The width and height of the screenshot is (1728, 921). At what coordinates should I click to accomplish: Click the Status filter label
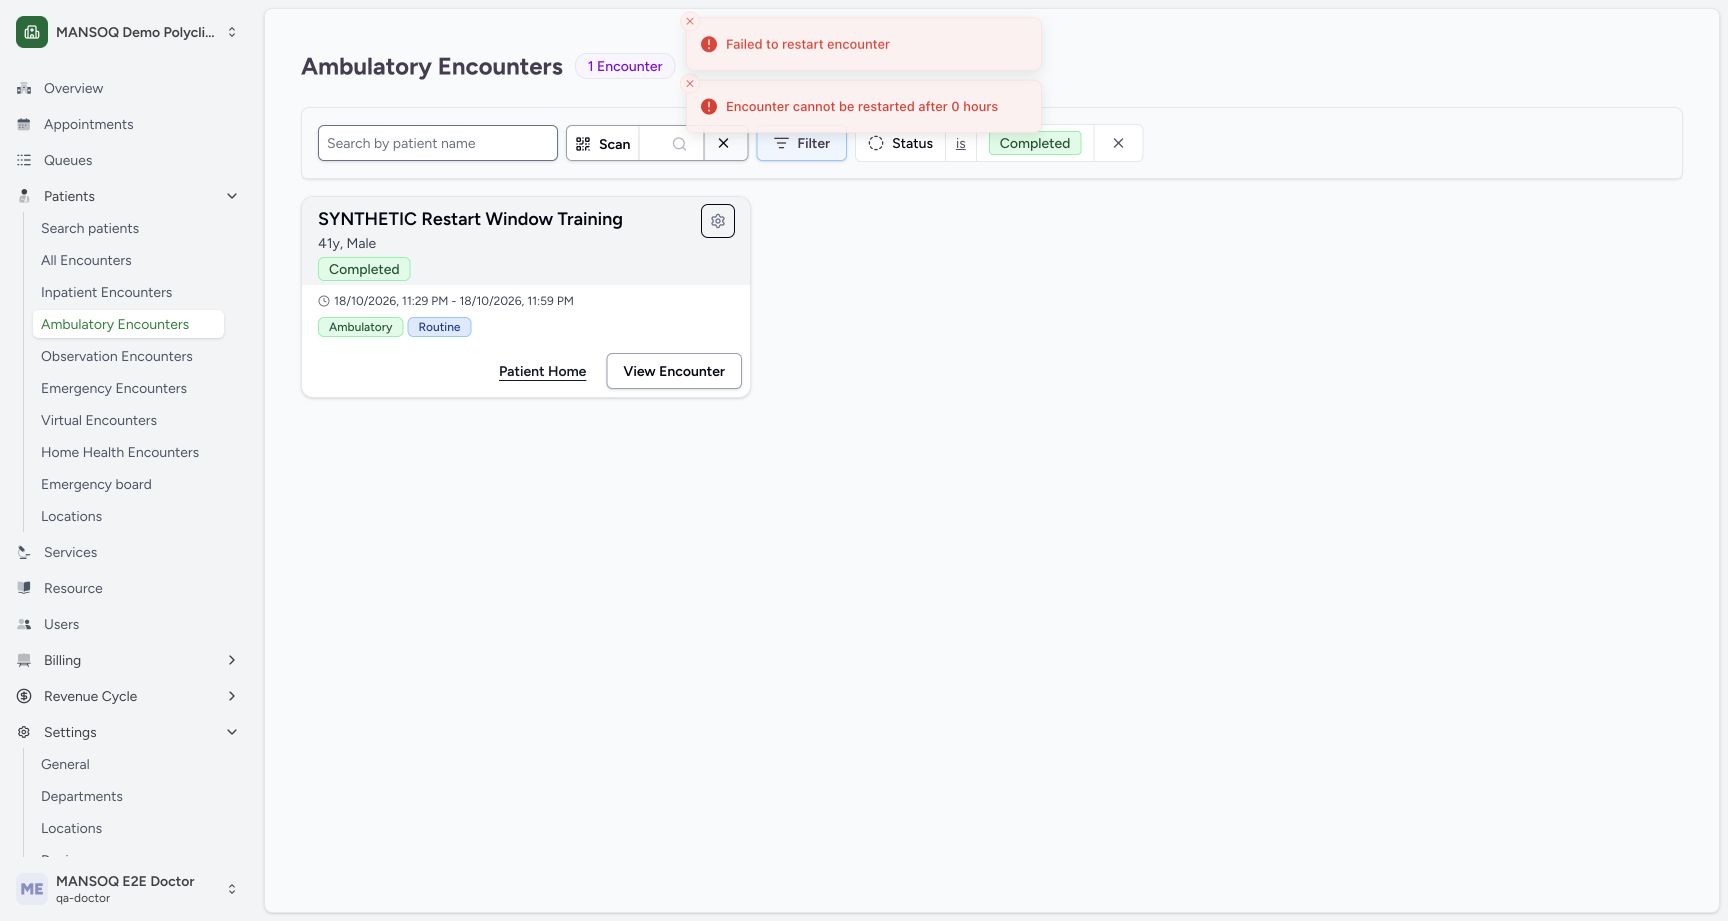[x=901, y=143]
